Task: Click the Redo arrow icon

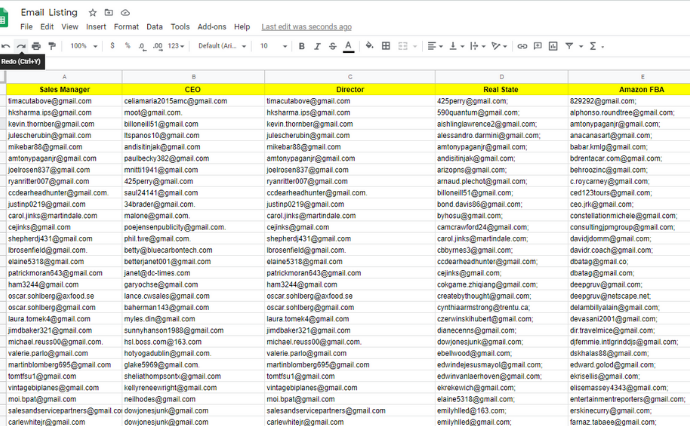Action: 21,46
